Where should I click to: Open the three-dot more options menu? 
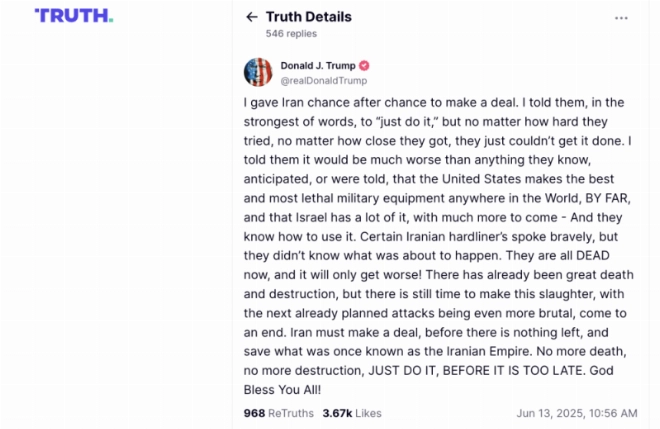coord(621,18)
